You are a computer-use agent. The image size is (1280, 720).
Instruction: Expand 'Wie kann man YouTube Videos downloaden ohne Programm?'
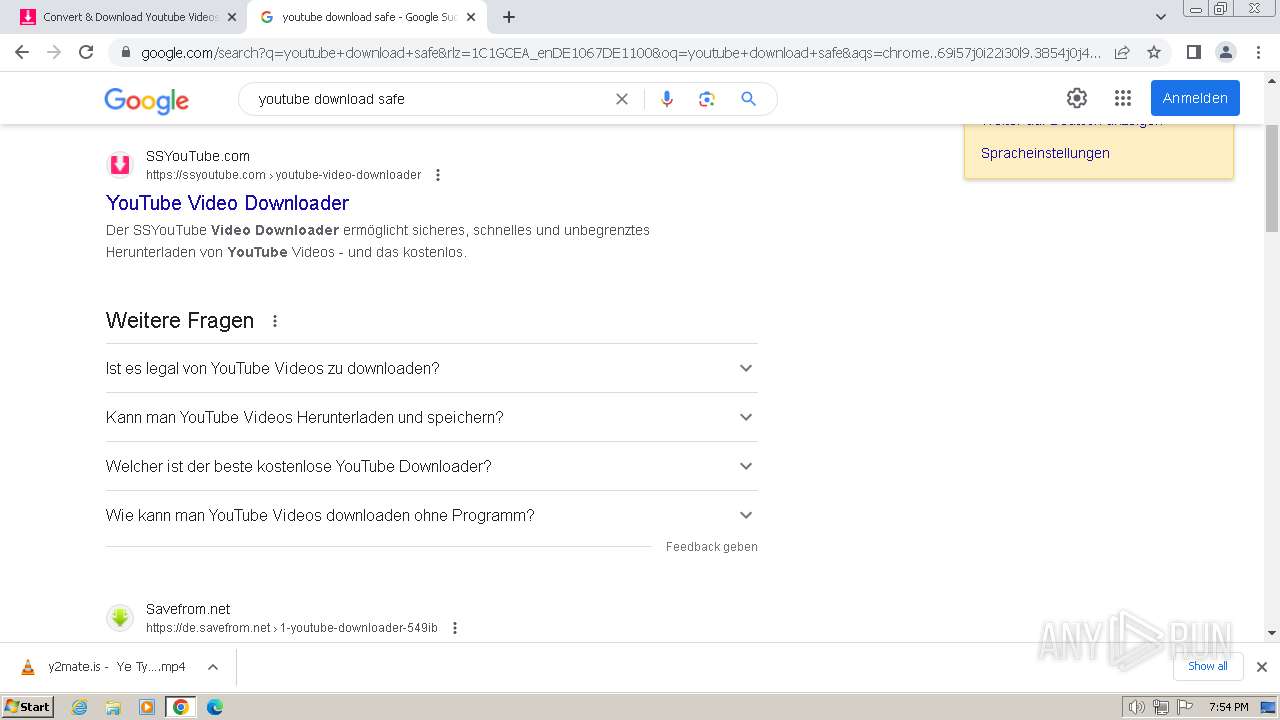click(431, 515)
